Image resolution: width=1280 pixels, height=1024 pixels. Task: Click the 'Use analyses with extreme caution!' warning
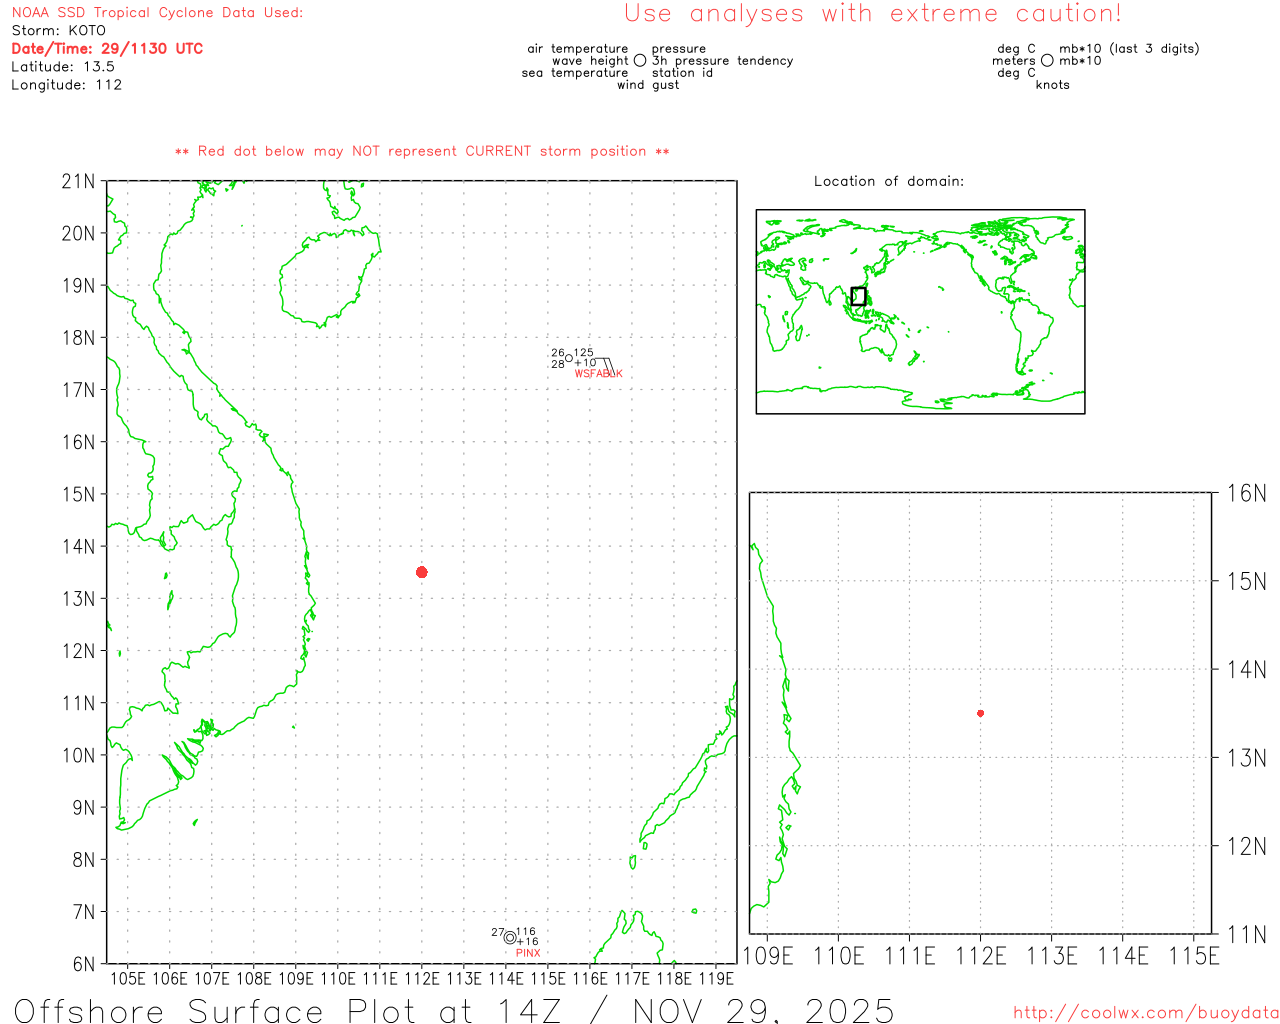[x=872, y=14]
